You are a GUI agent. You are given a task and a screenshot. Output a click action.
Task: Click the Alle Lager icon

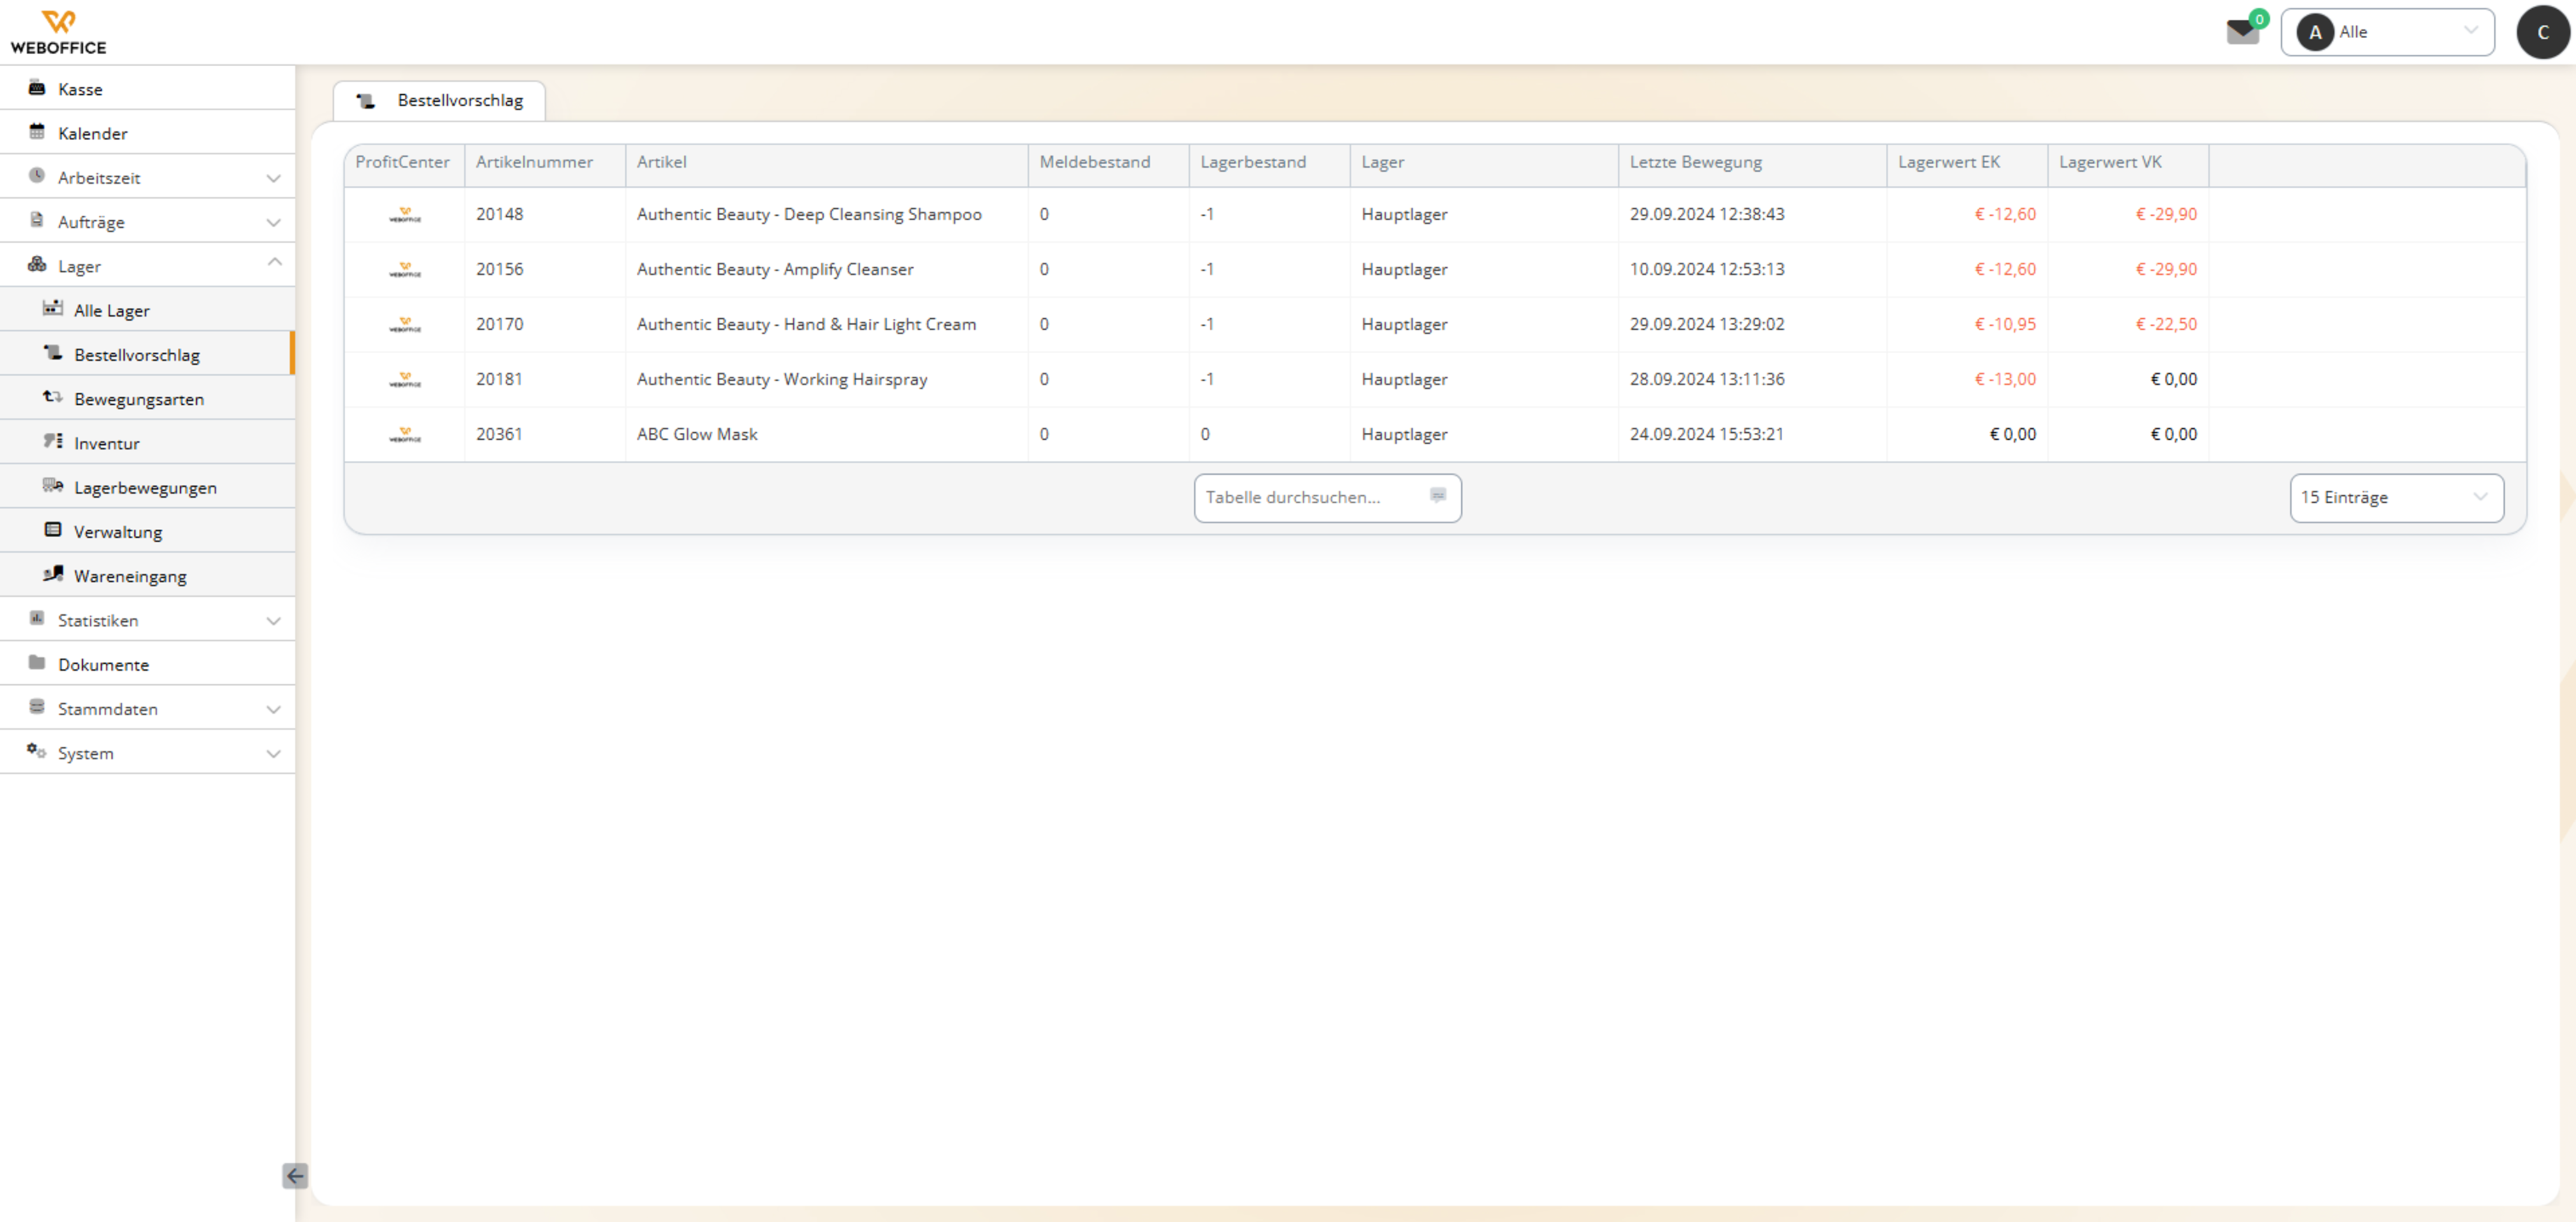tap(53, 309)
